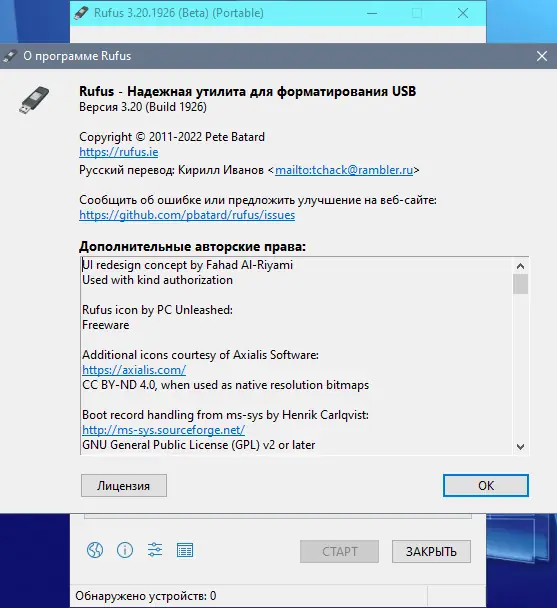
Task: Click the "Boot record handling from ms-sys" line
Action: click(225, 415)
